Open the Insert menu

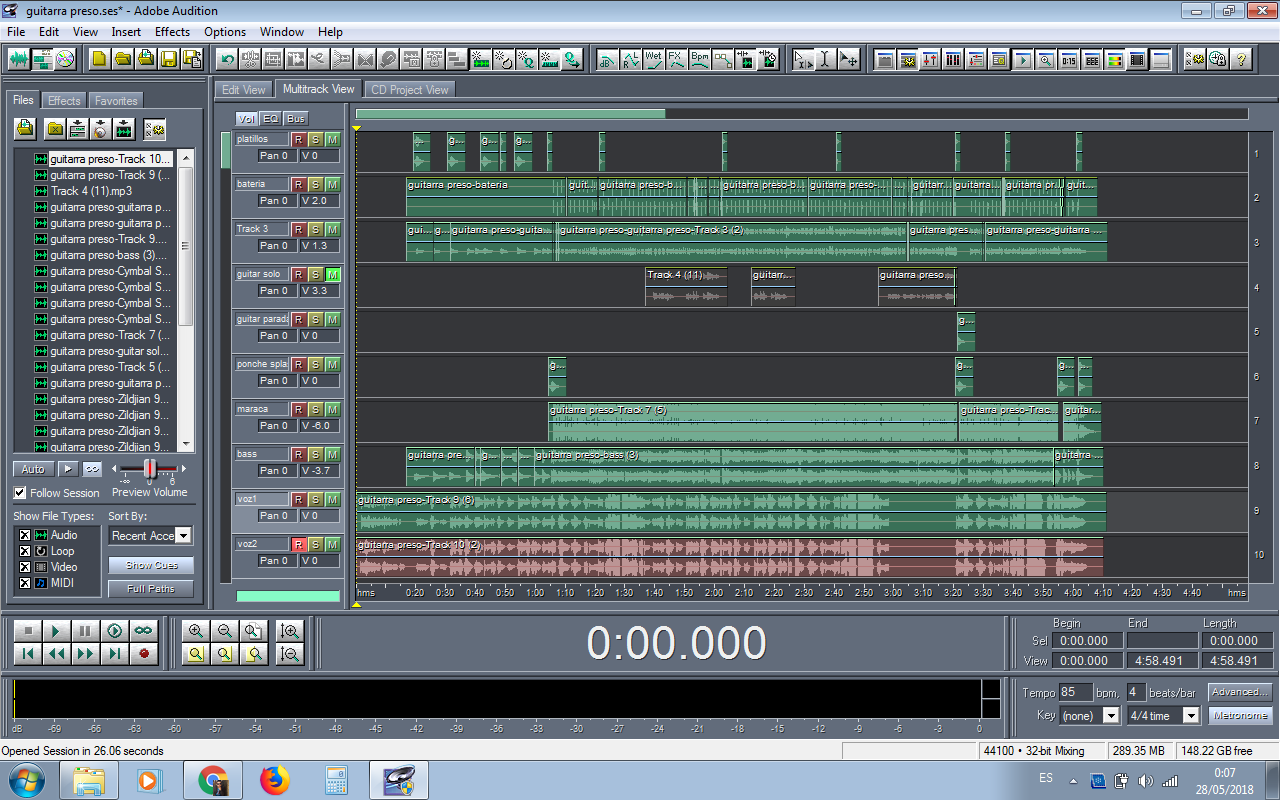coord(126,32)
